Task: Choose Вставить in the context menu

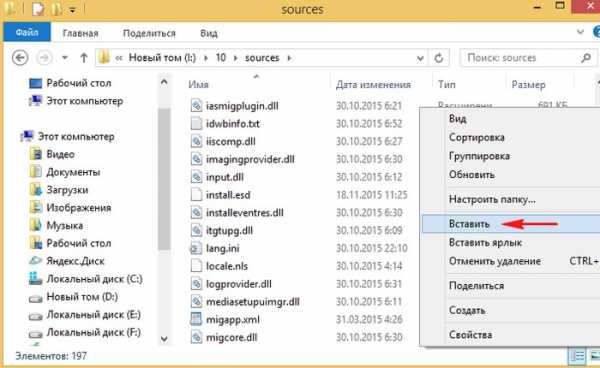Action: (469, 224)
